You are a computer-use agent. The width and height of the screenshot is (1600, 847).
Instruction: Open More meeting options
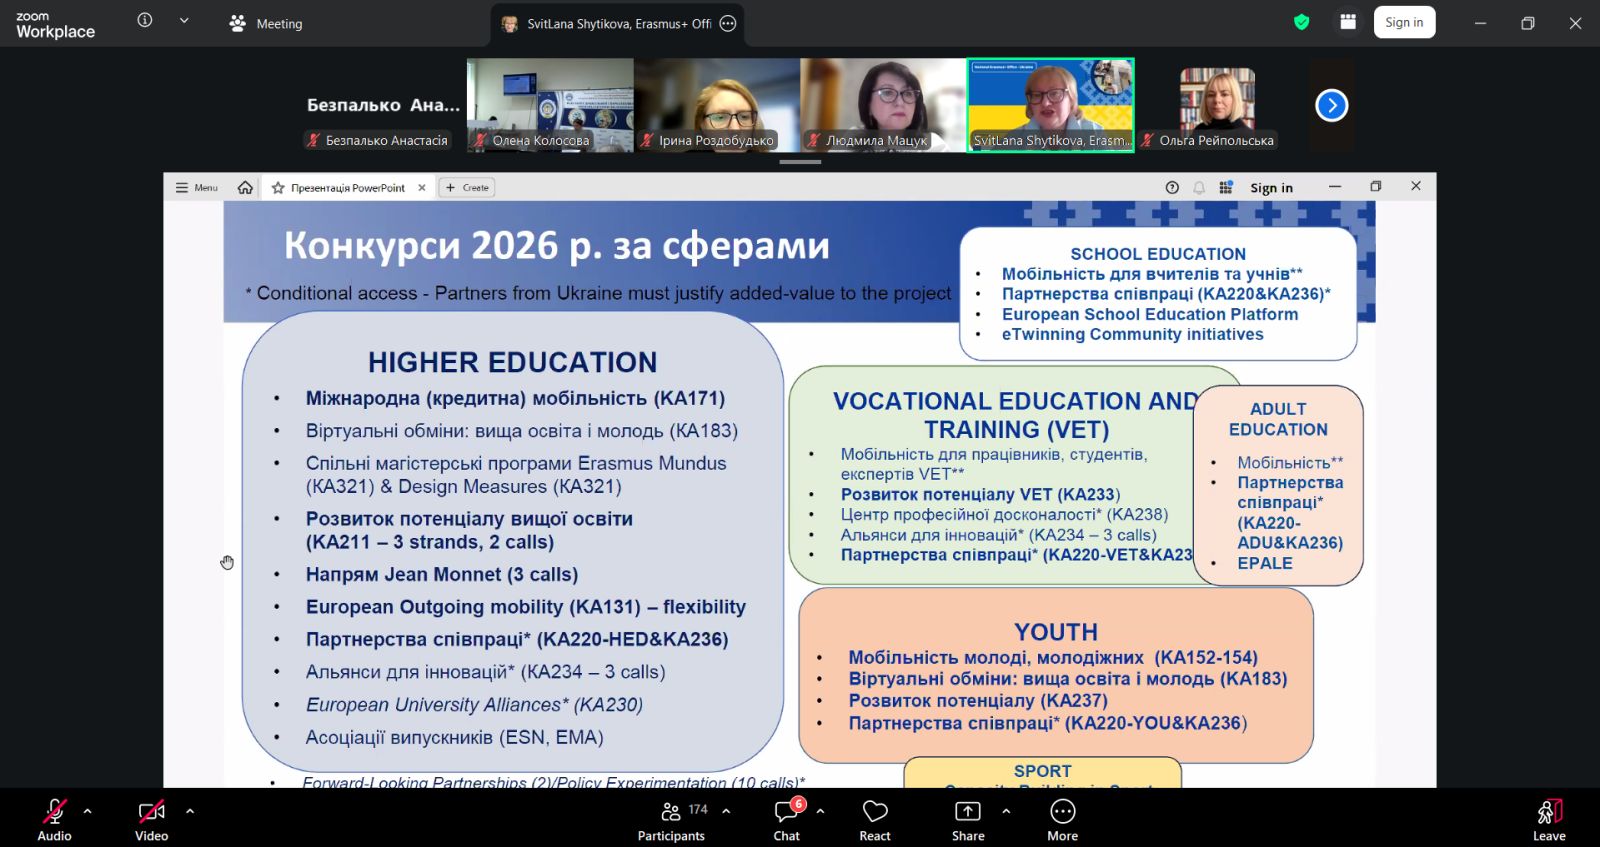pos(1063,819)
